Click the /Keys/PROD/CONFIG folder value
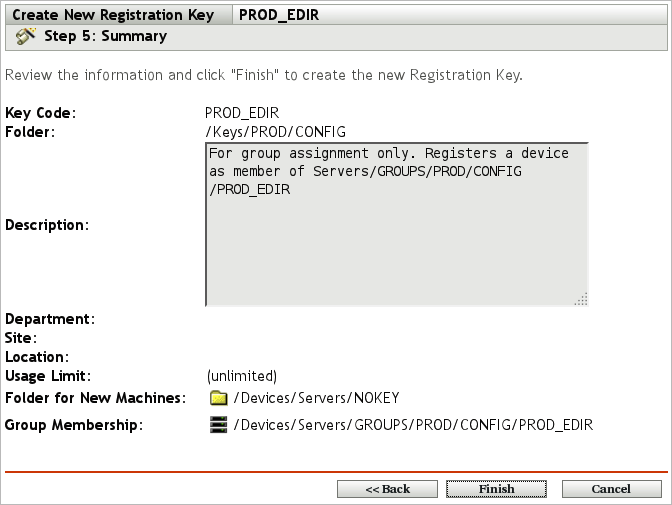This screenshot has height=505, width=672. click(275, 132)
